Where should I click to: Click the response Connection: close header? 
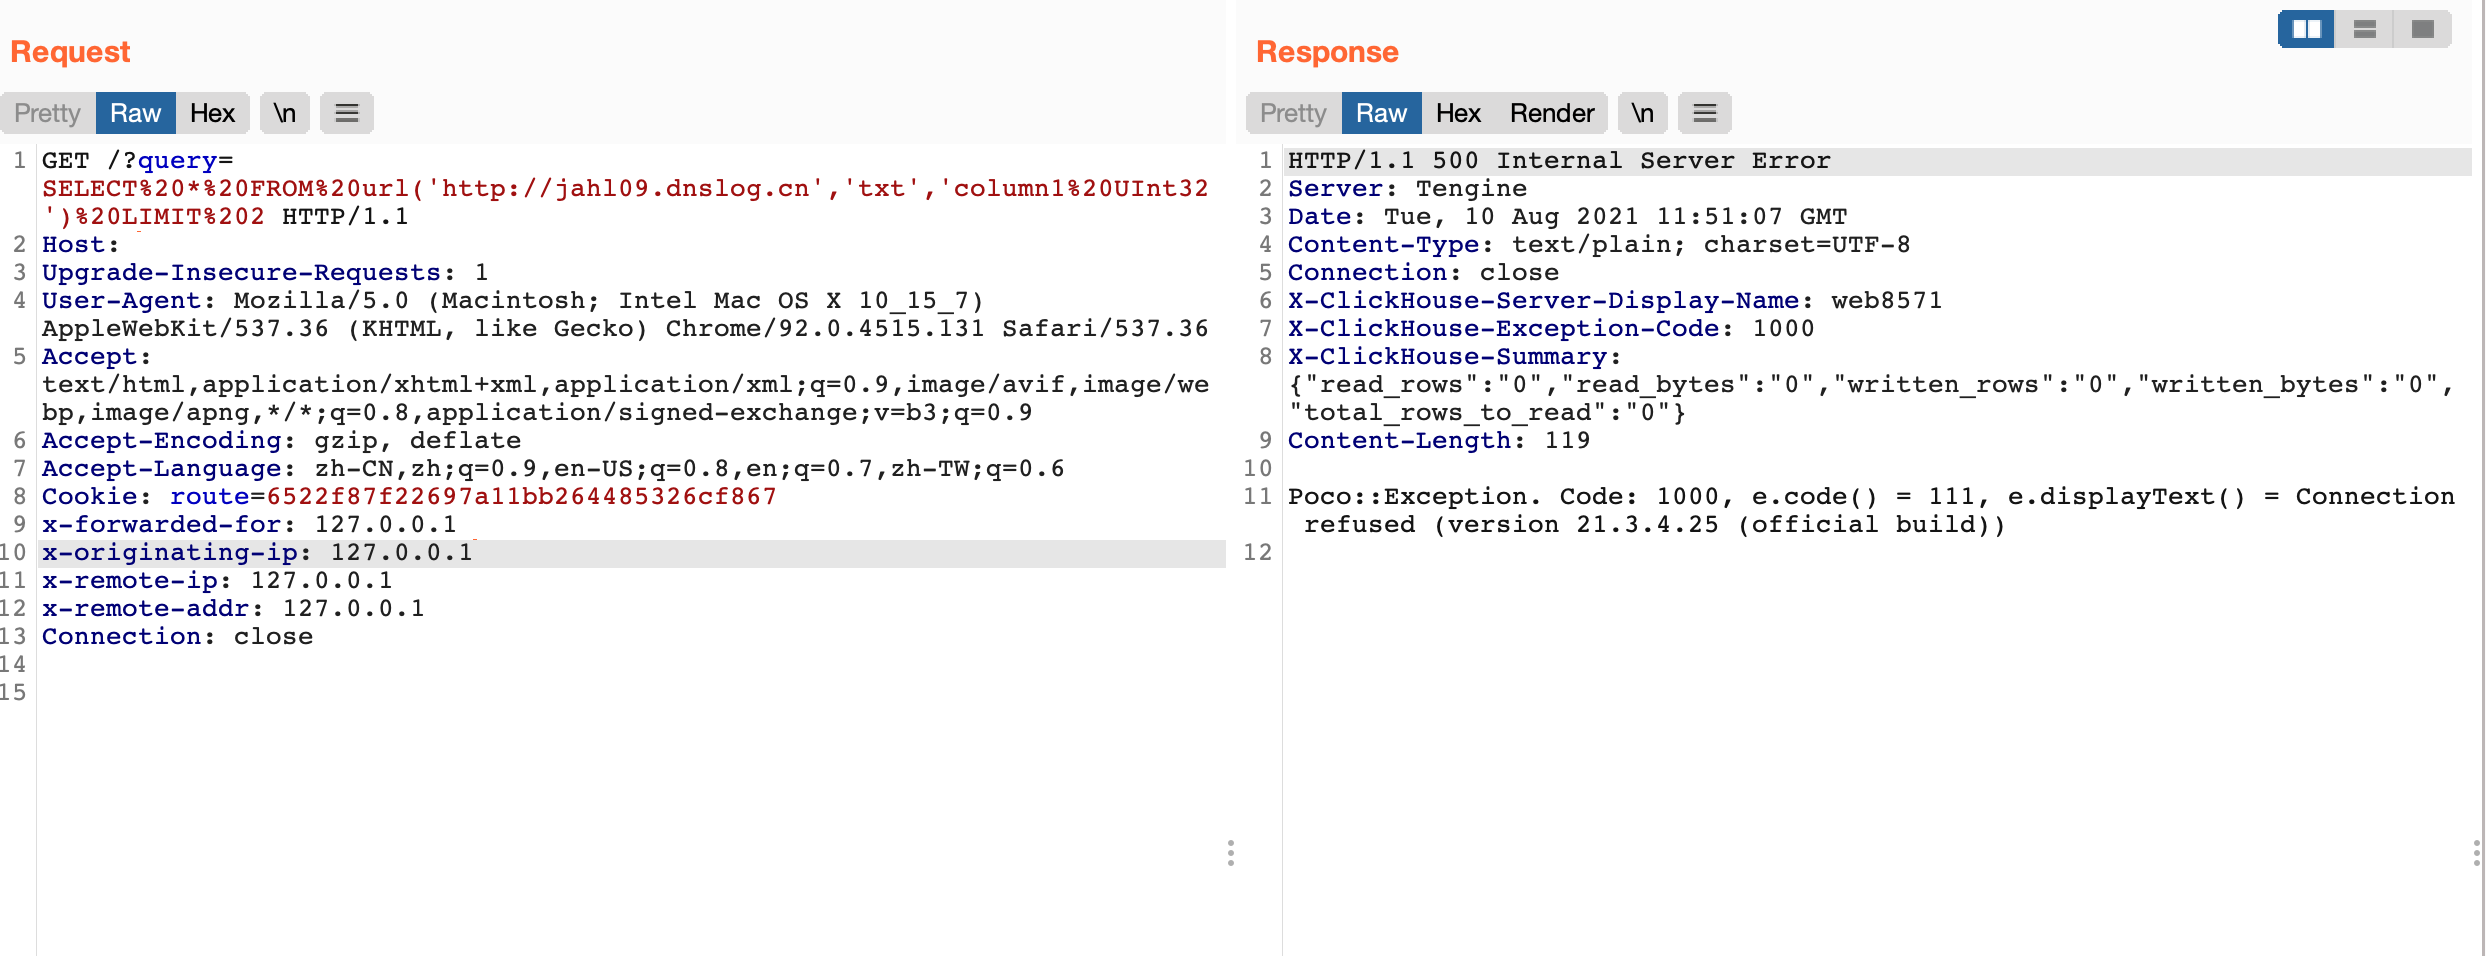click(x=1424, y=273)
